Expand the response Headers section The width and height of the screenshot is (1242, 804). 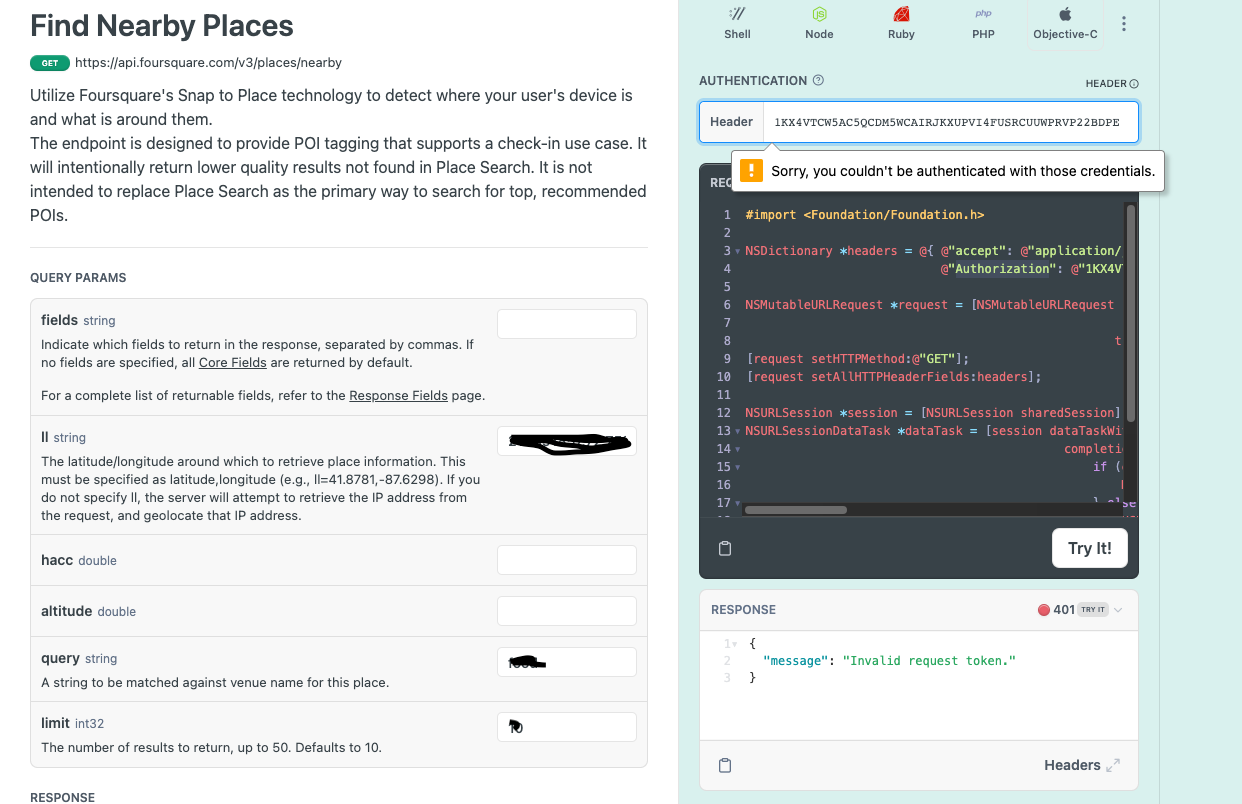pyautogui.click(x=1082, y=765)
